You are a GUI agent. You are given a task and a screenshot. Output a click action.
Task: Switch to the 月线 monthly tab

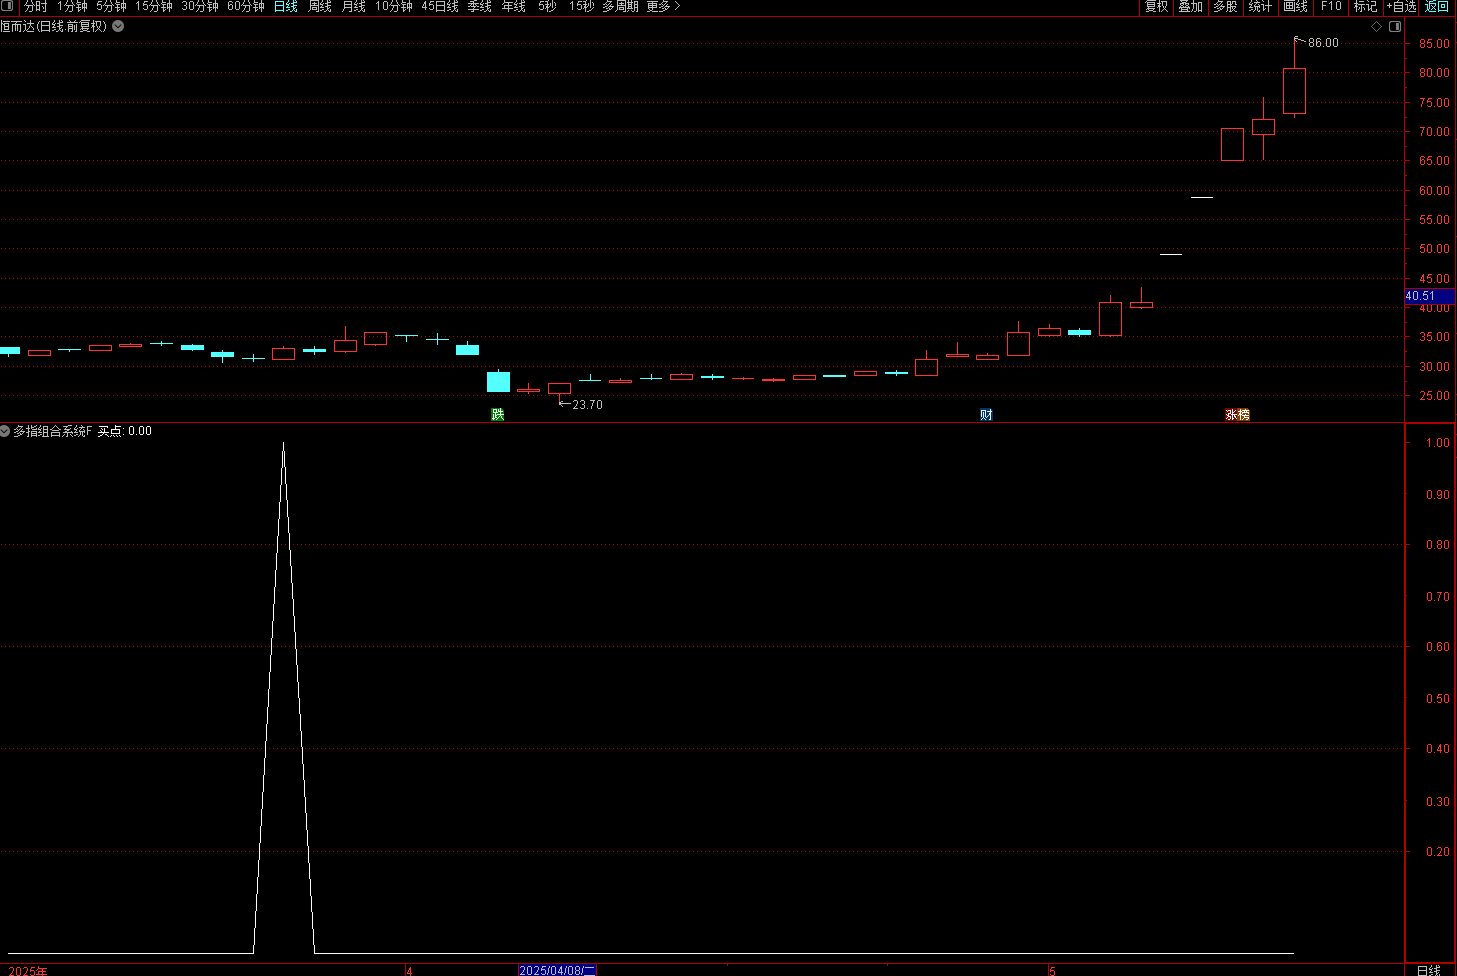click(354, 6)
